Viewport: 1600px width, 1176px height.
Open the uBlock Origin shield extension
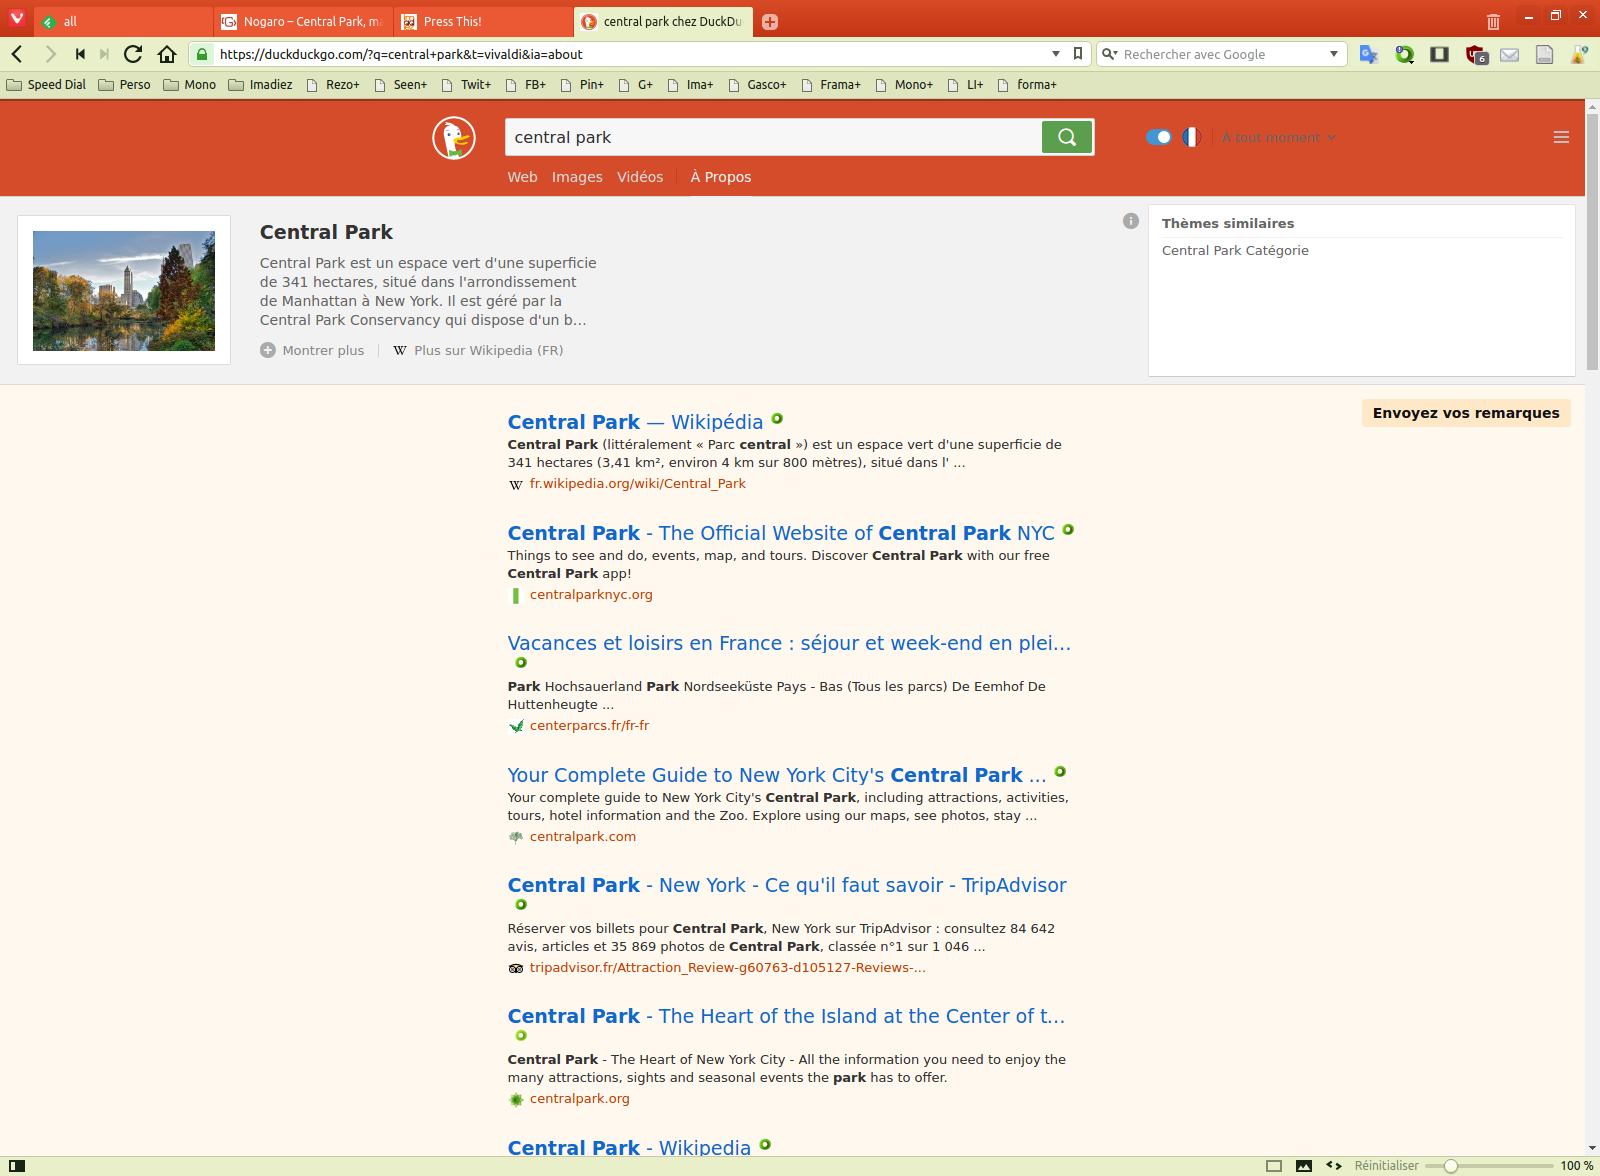[1476, 55]
